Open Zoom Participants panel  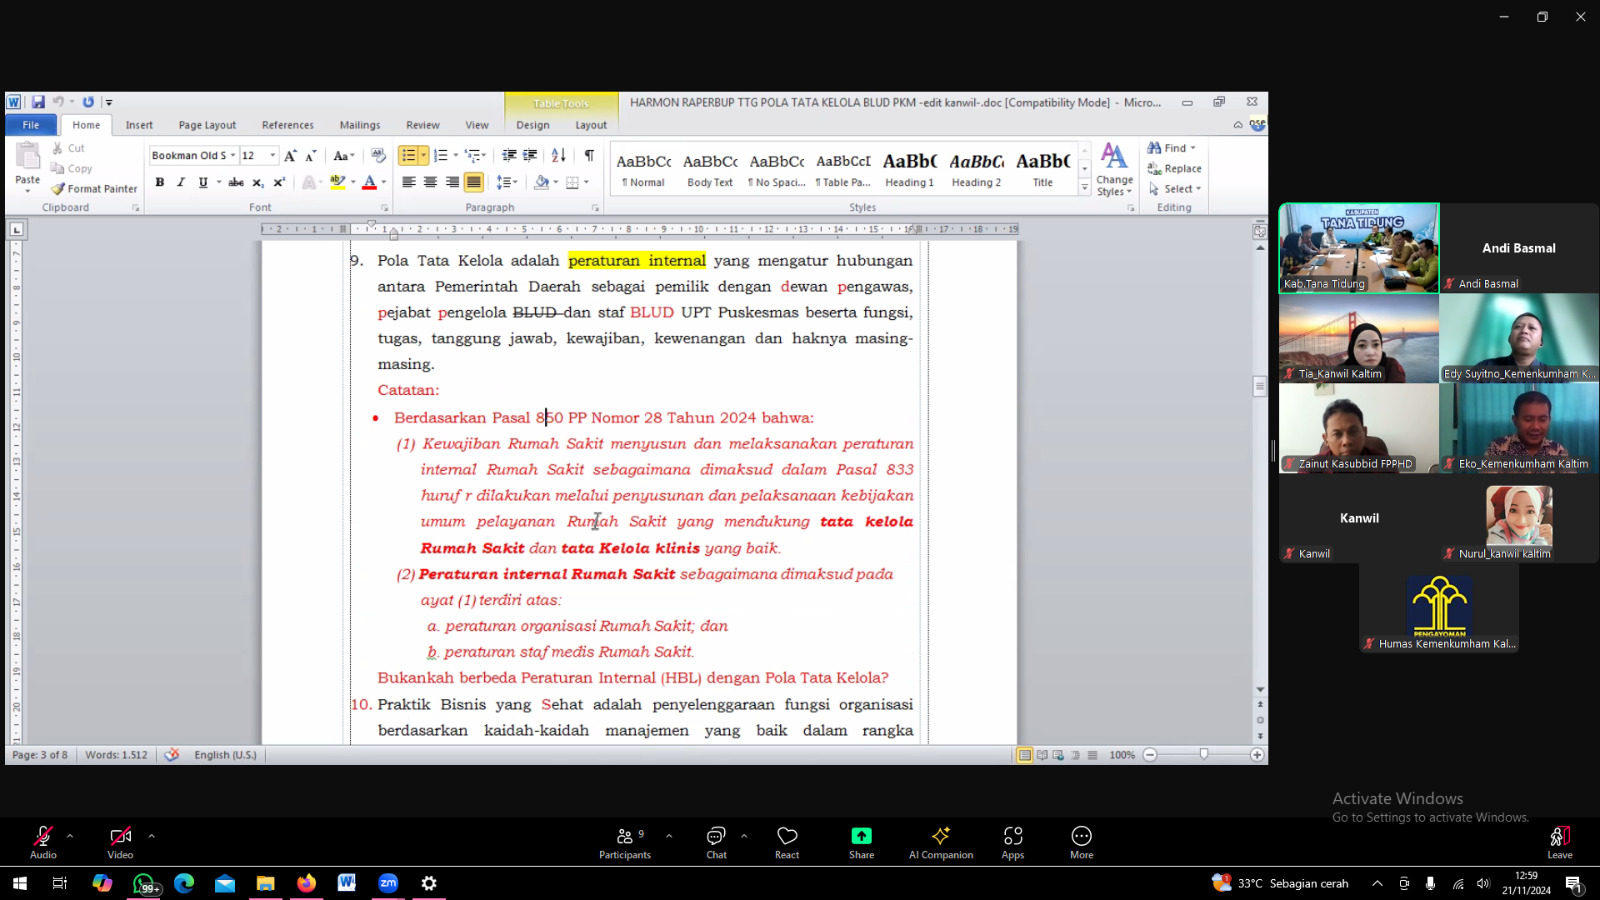click(625, 841)
